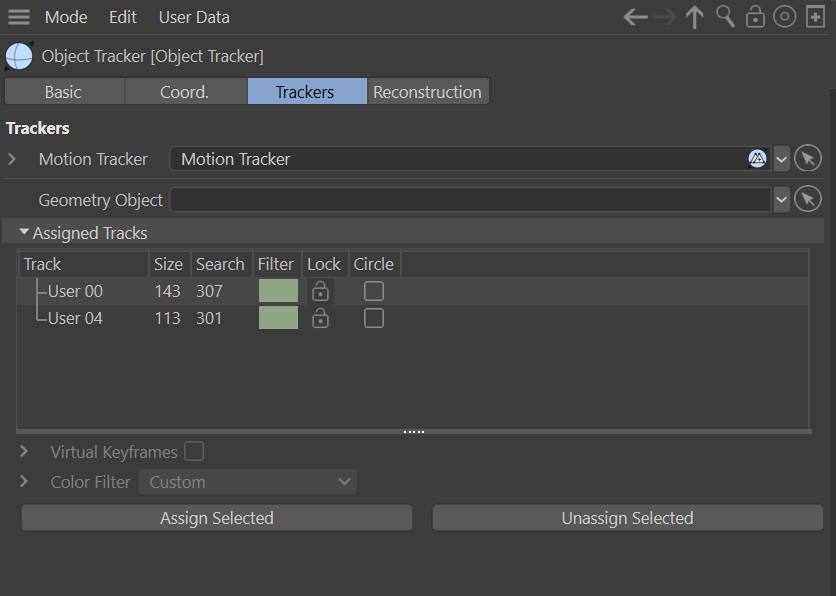Click the search magnifier icon
The image size is (836, 596).
click(x=725, y=17)
